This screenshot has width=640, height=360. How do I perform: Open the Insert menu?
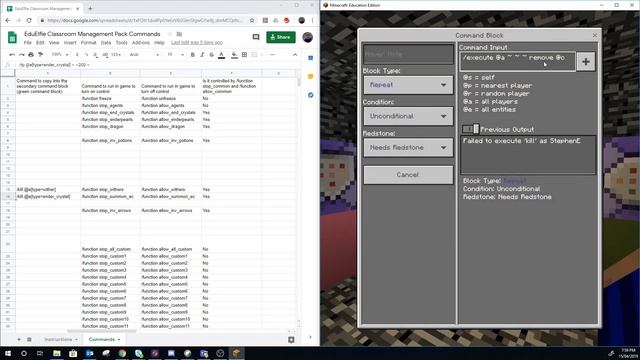[x=70, y=42]
